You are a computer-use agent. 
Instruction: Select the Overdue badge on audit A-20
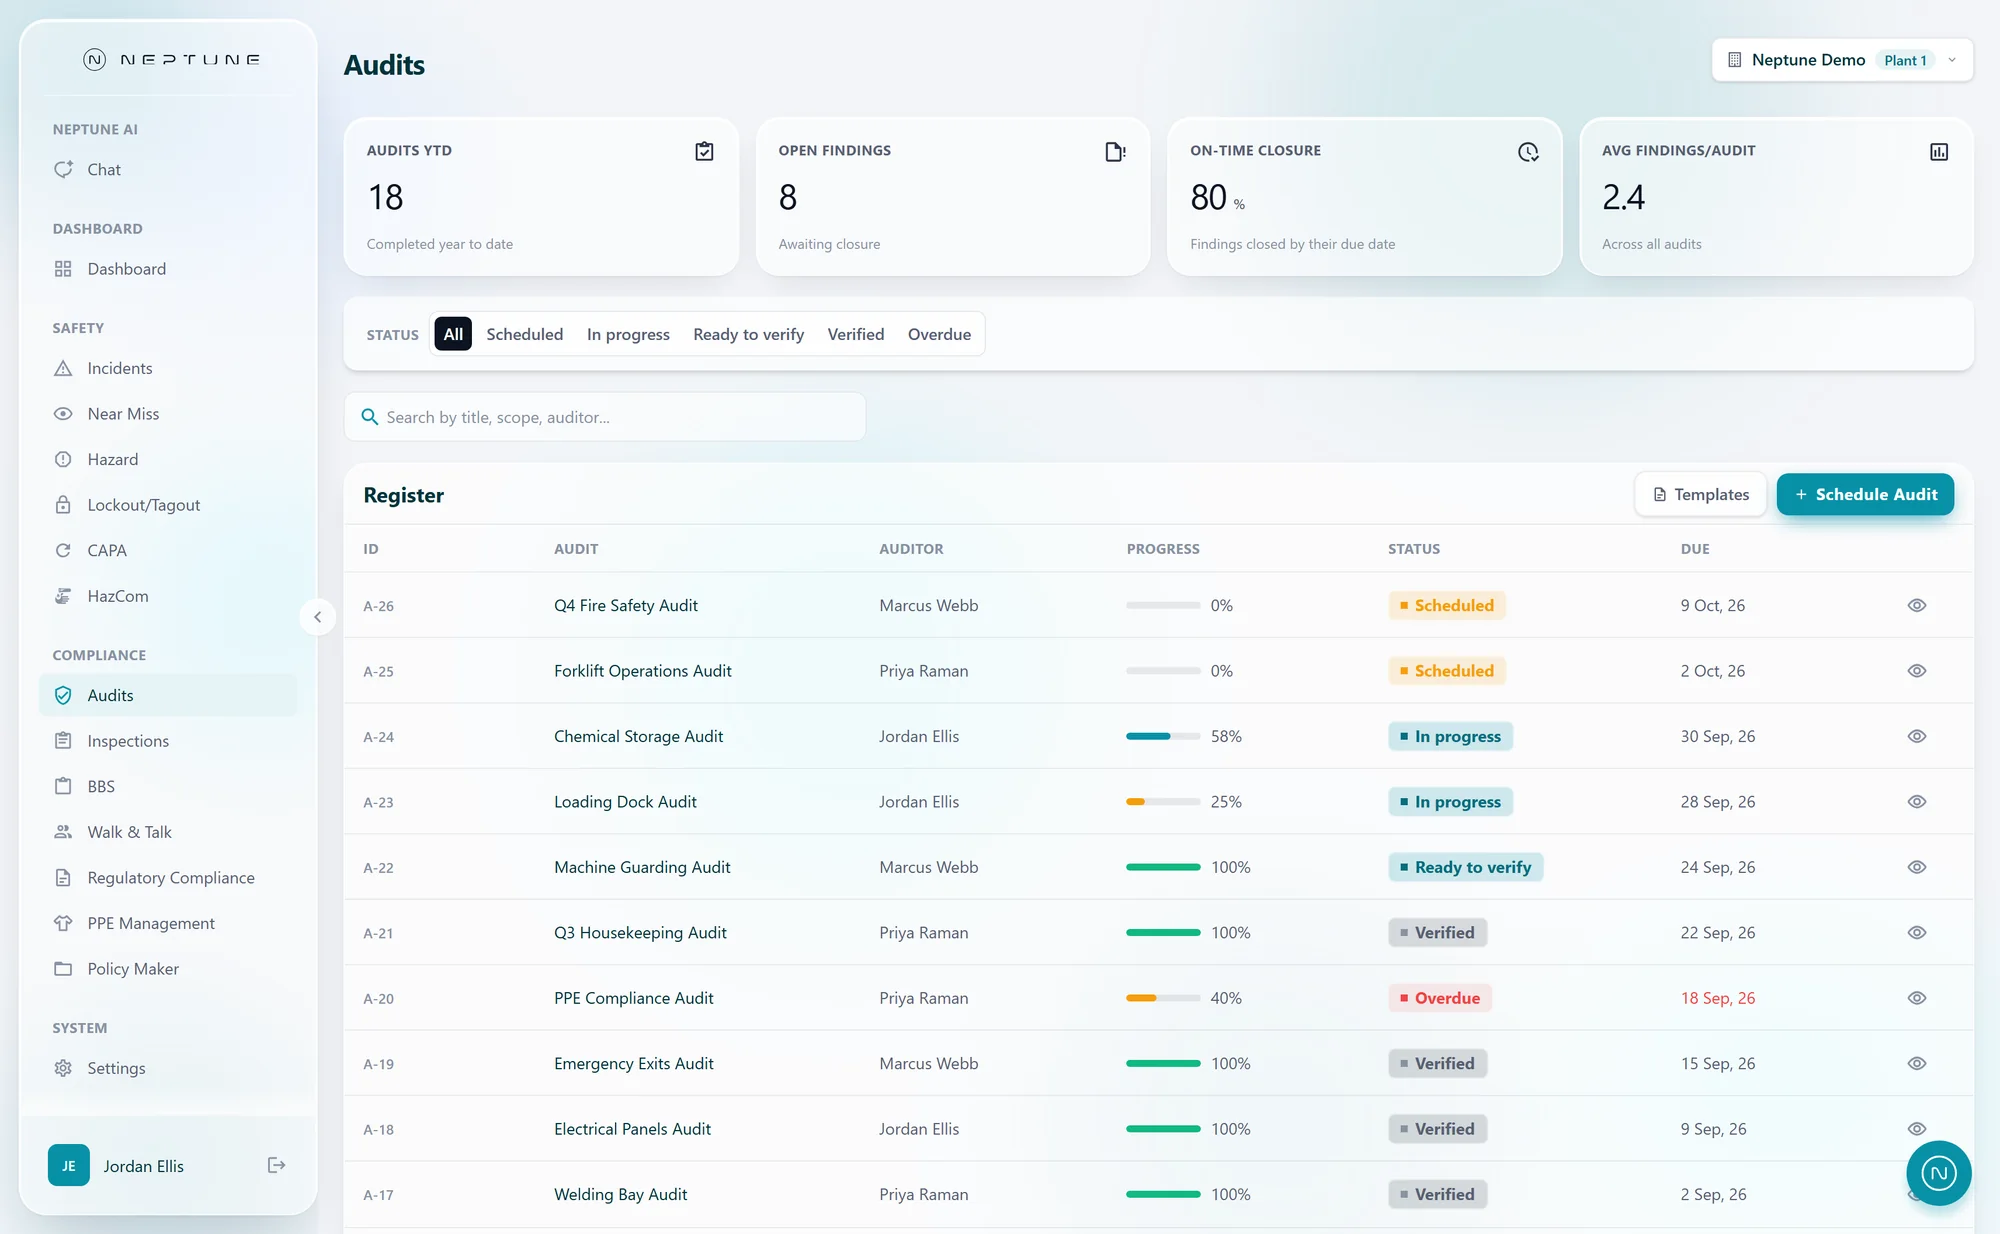point(1439,998)
